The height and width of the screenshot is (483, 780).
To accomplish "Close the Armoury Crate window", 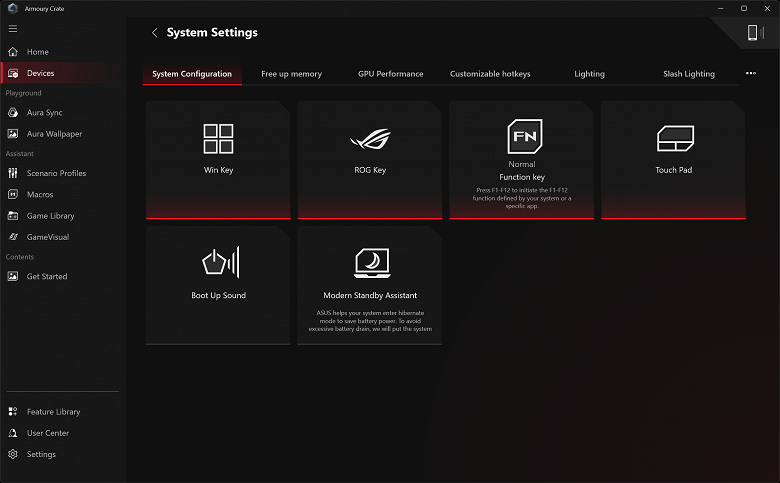I will click(767, 8).
